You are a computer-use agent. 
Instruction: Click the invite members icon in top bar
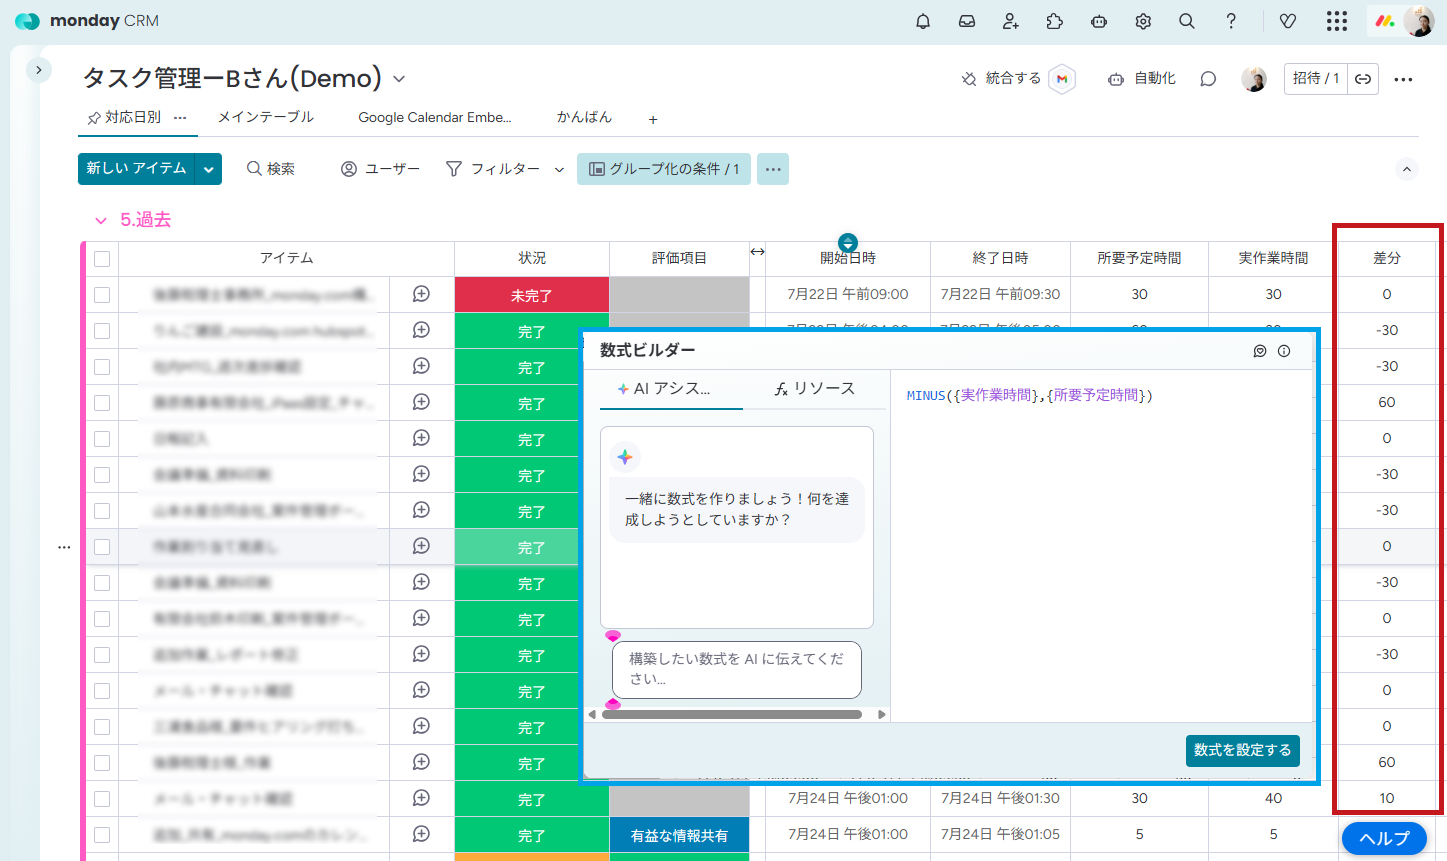click(x=1011, y=21)
